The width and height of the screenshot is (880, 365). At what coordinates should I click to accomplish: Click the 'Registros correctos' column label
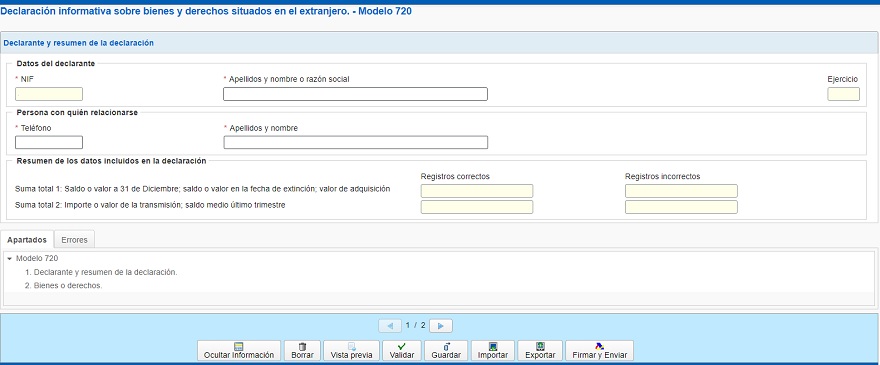click(x=455, y=176)
